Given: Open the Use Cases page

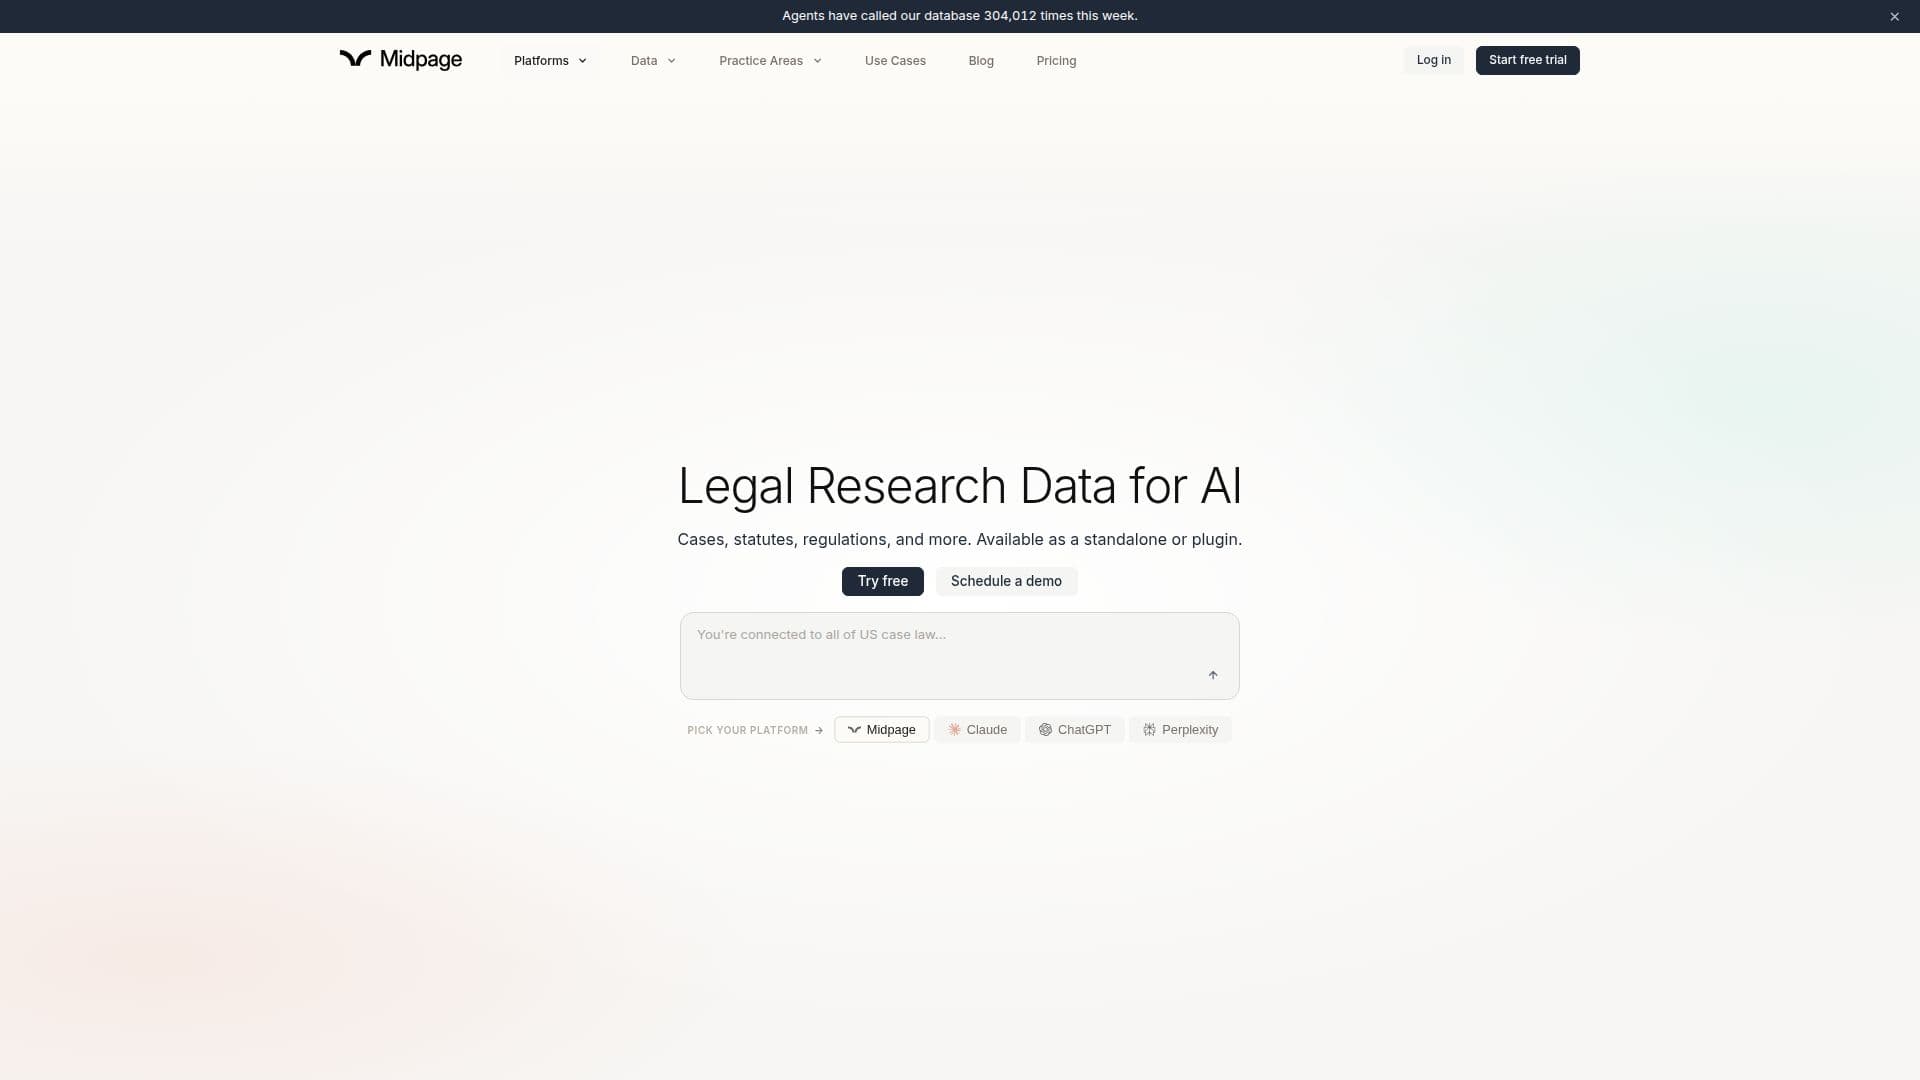Looking at the screenshot, I should click(895, 61).
